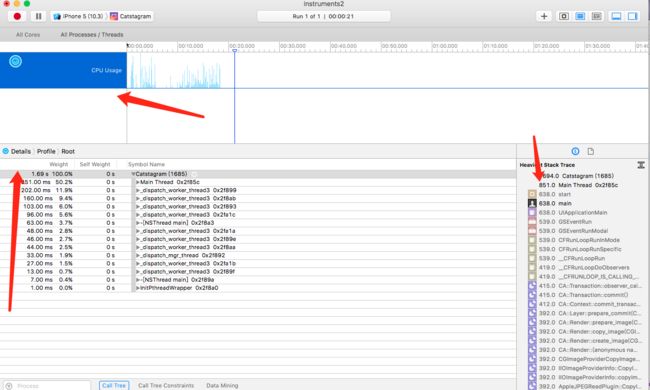Expand the Main Thread 0x2f85c row

138,182
